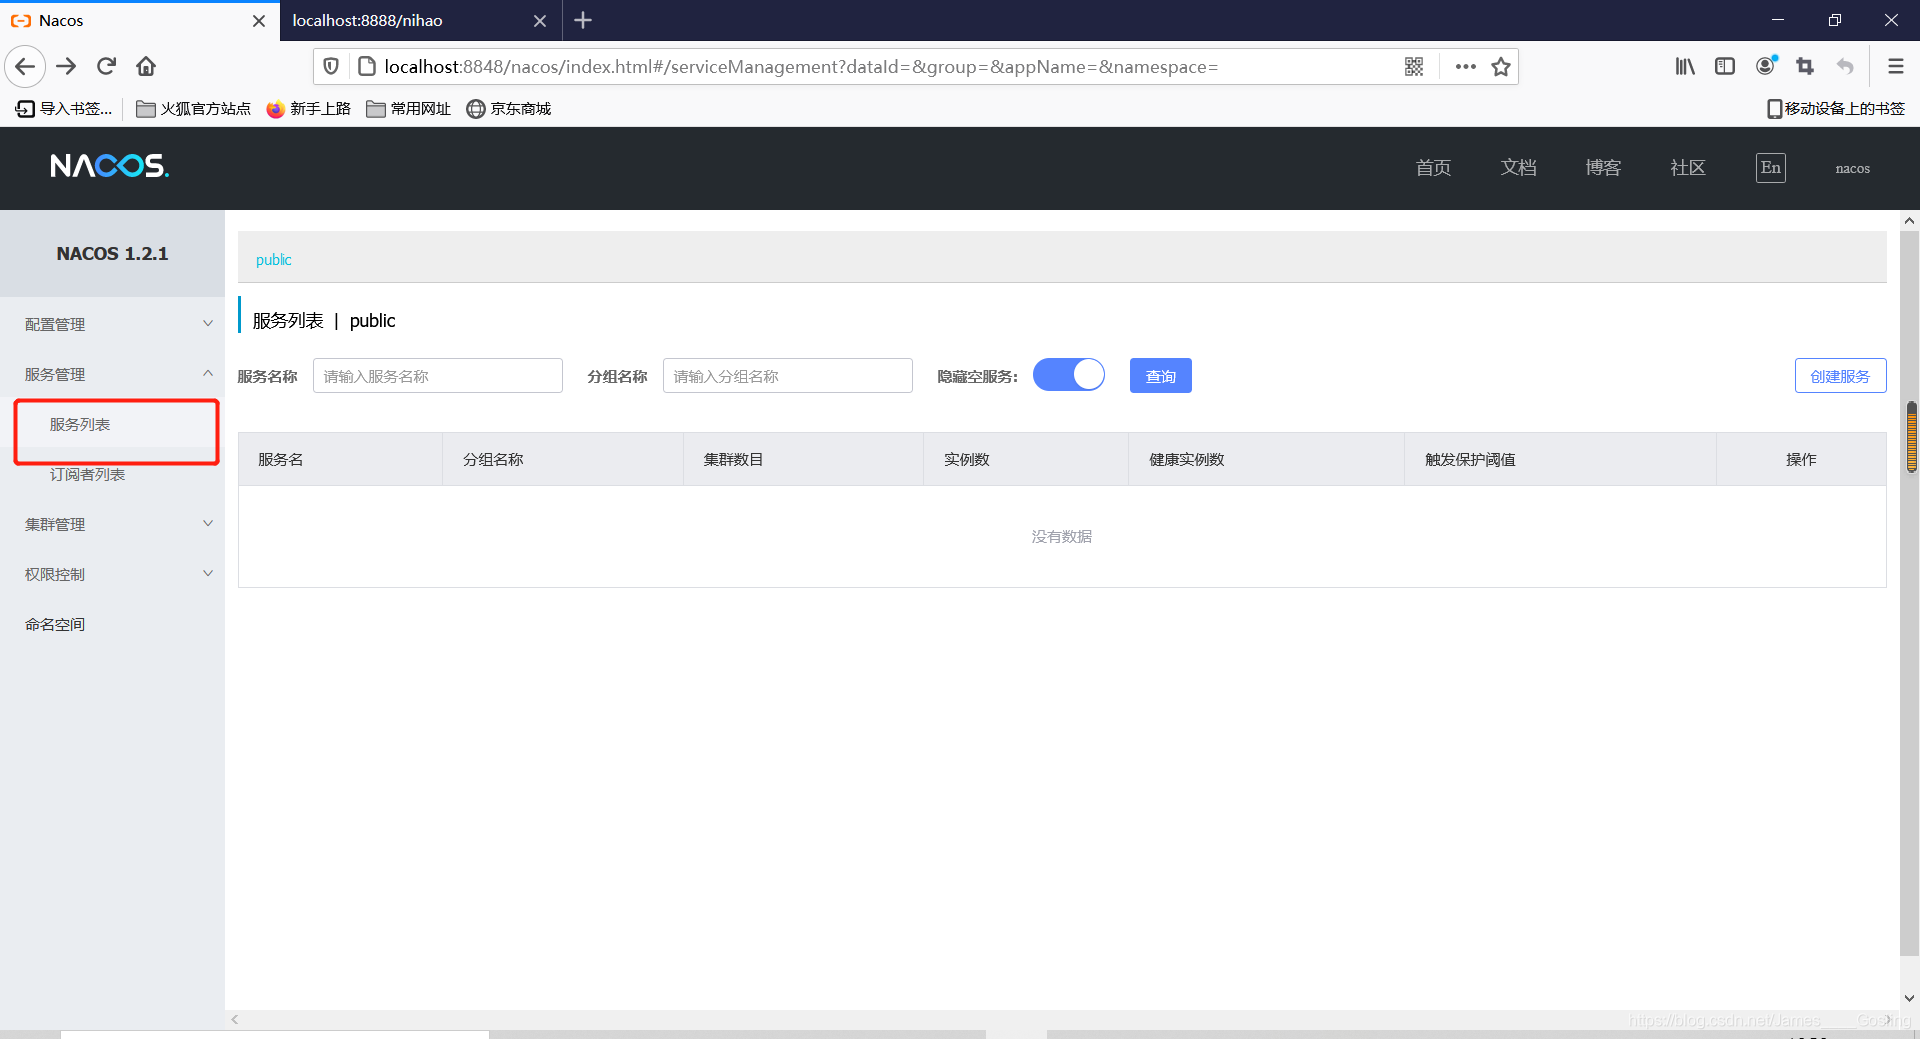The width and height of the screenshot is (1920, 1039).
Task: Expand the 集群管理 menu
Action: click(112, 524)
